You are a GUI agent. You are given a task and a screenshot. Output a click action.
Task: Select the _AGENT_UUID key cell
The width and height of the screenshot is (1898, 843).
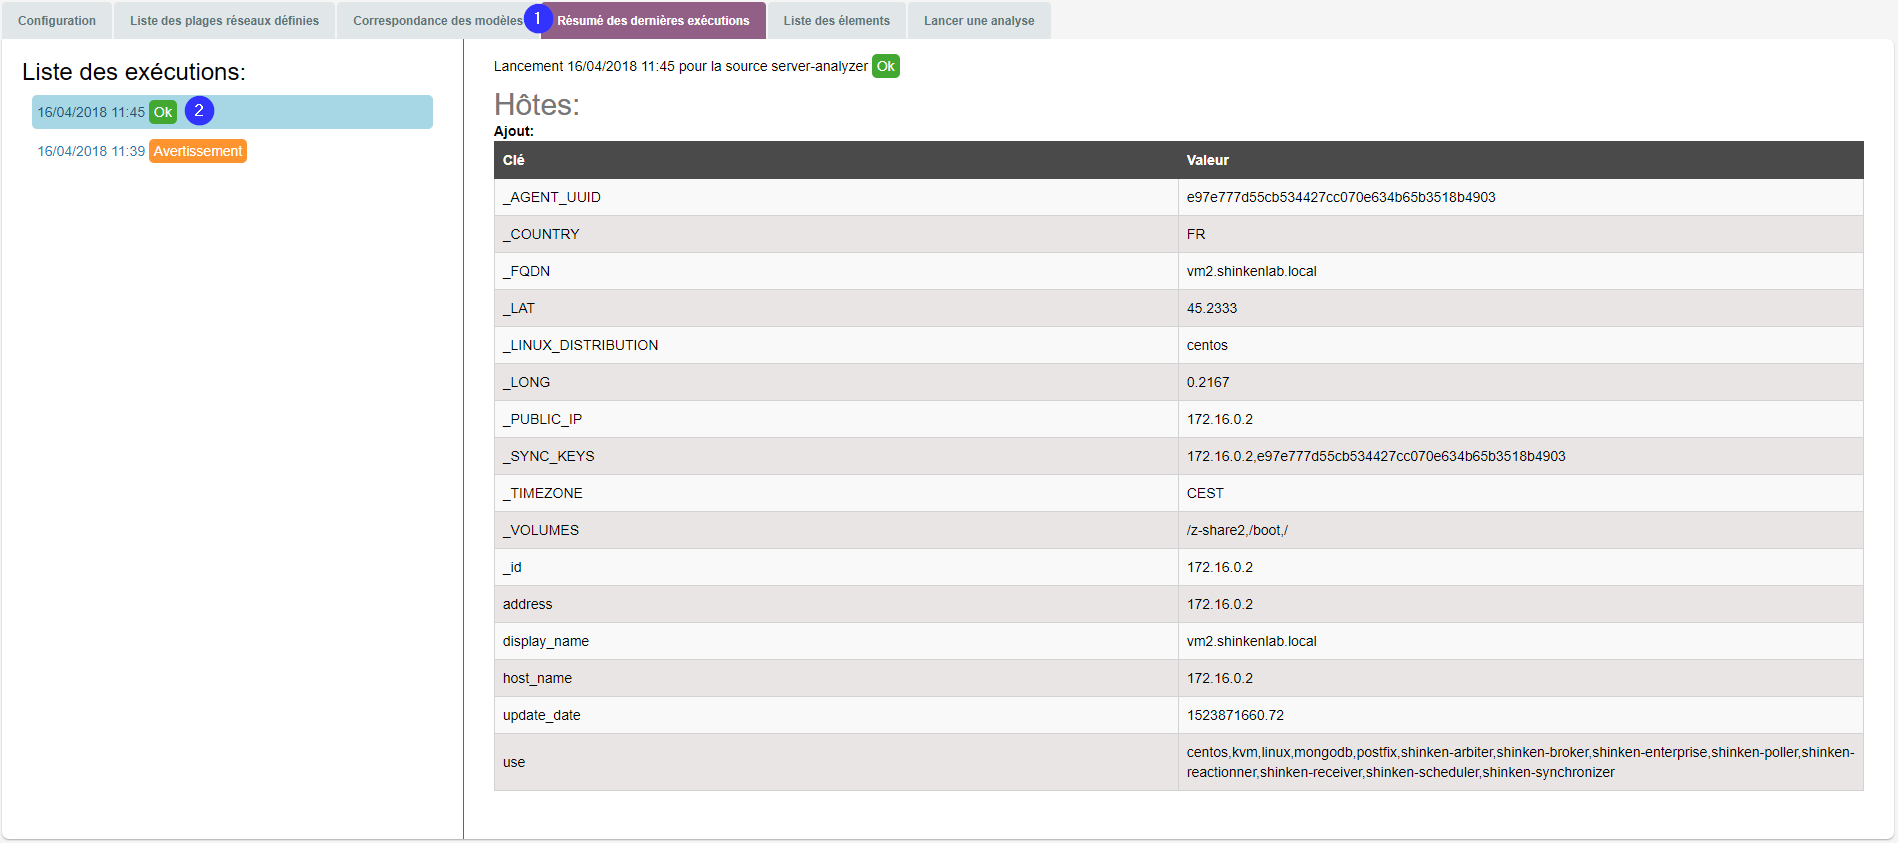(836, 197)
